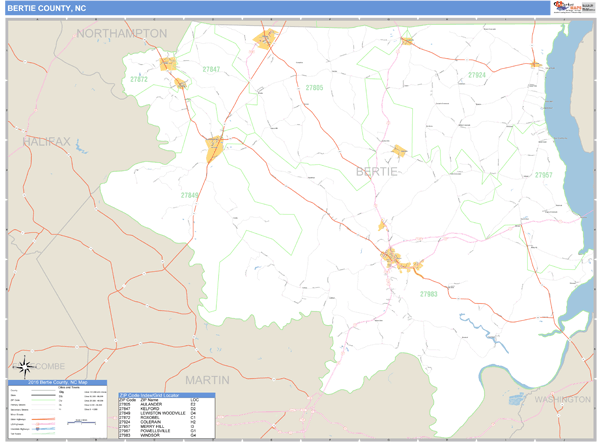This screenshot has height=442, width=600.
Task: Click the 27924 ZIP label on the map
Action: click(476, 75)
